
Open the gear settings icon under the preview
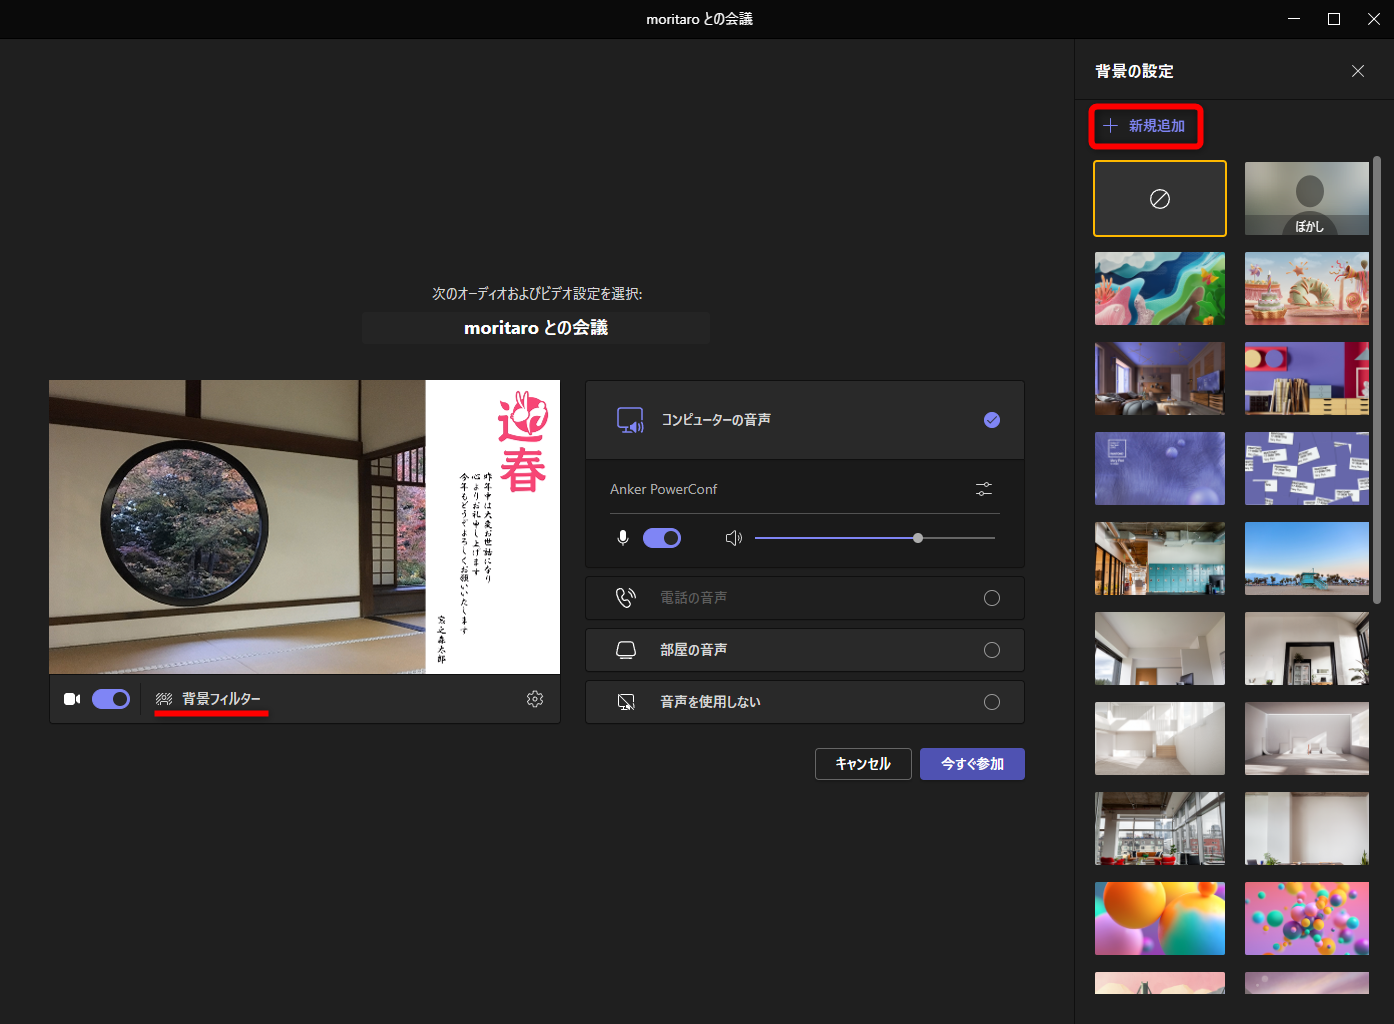tap(535, 699)
